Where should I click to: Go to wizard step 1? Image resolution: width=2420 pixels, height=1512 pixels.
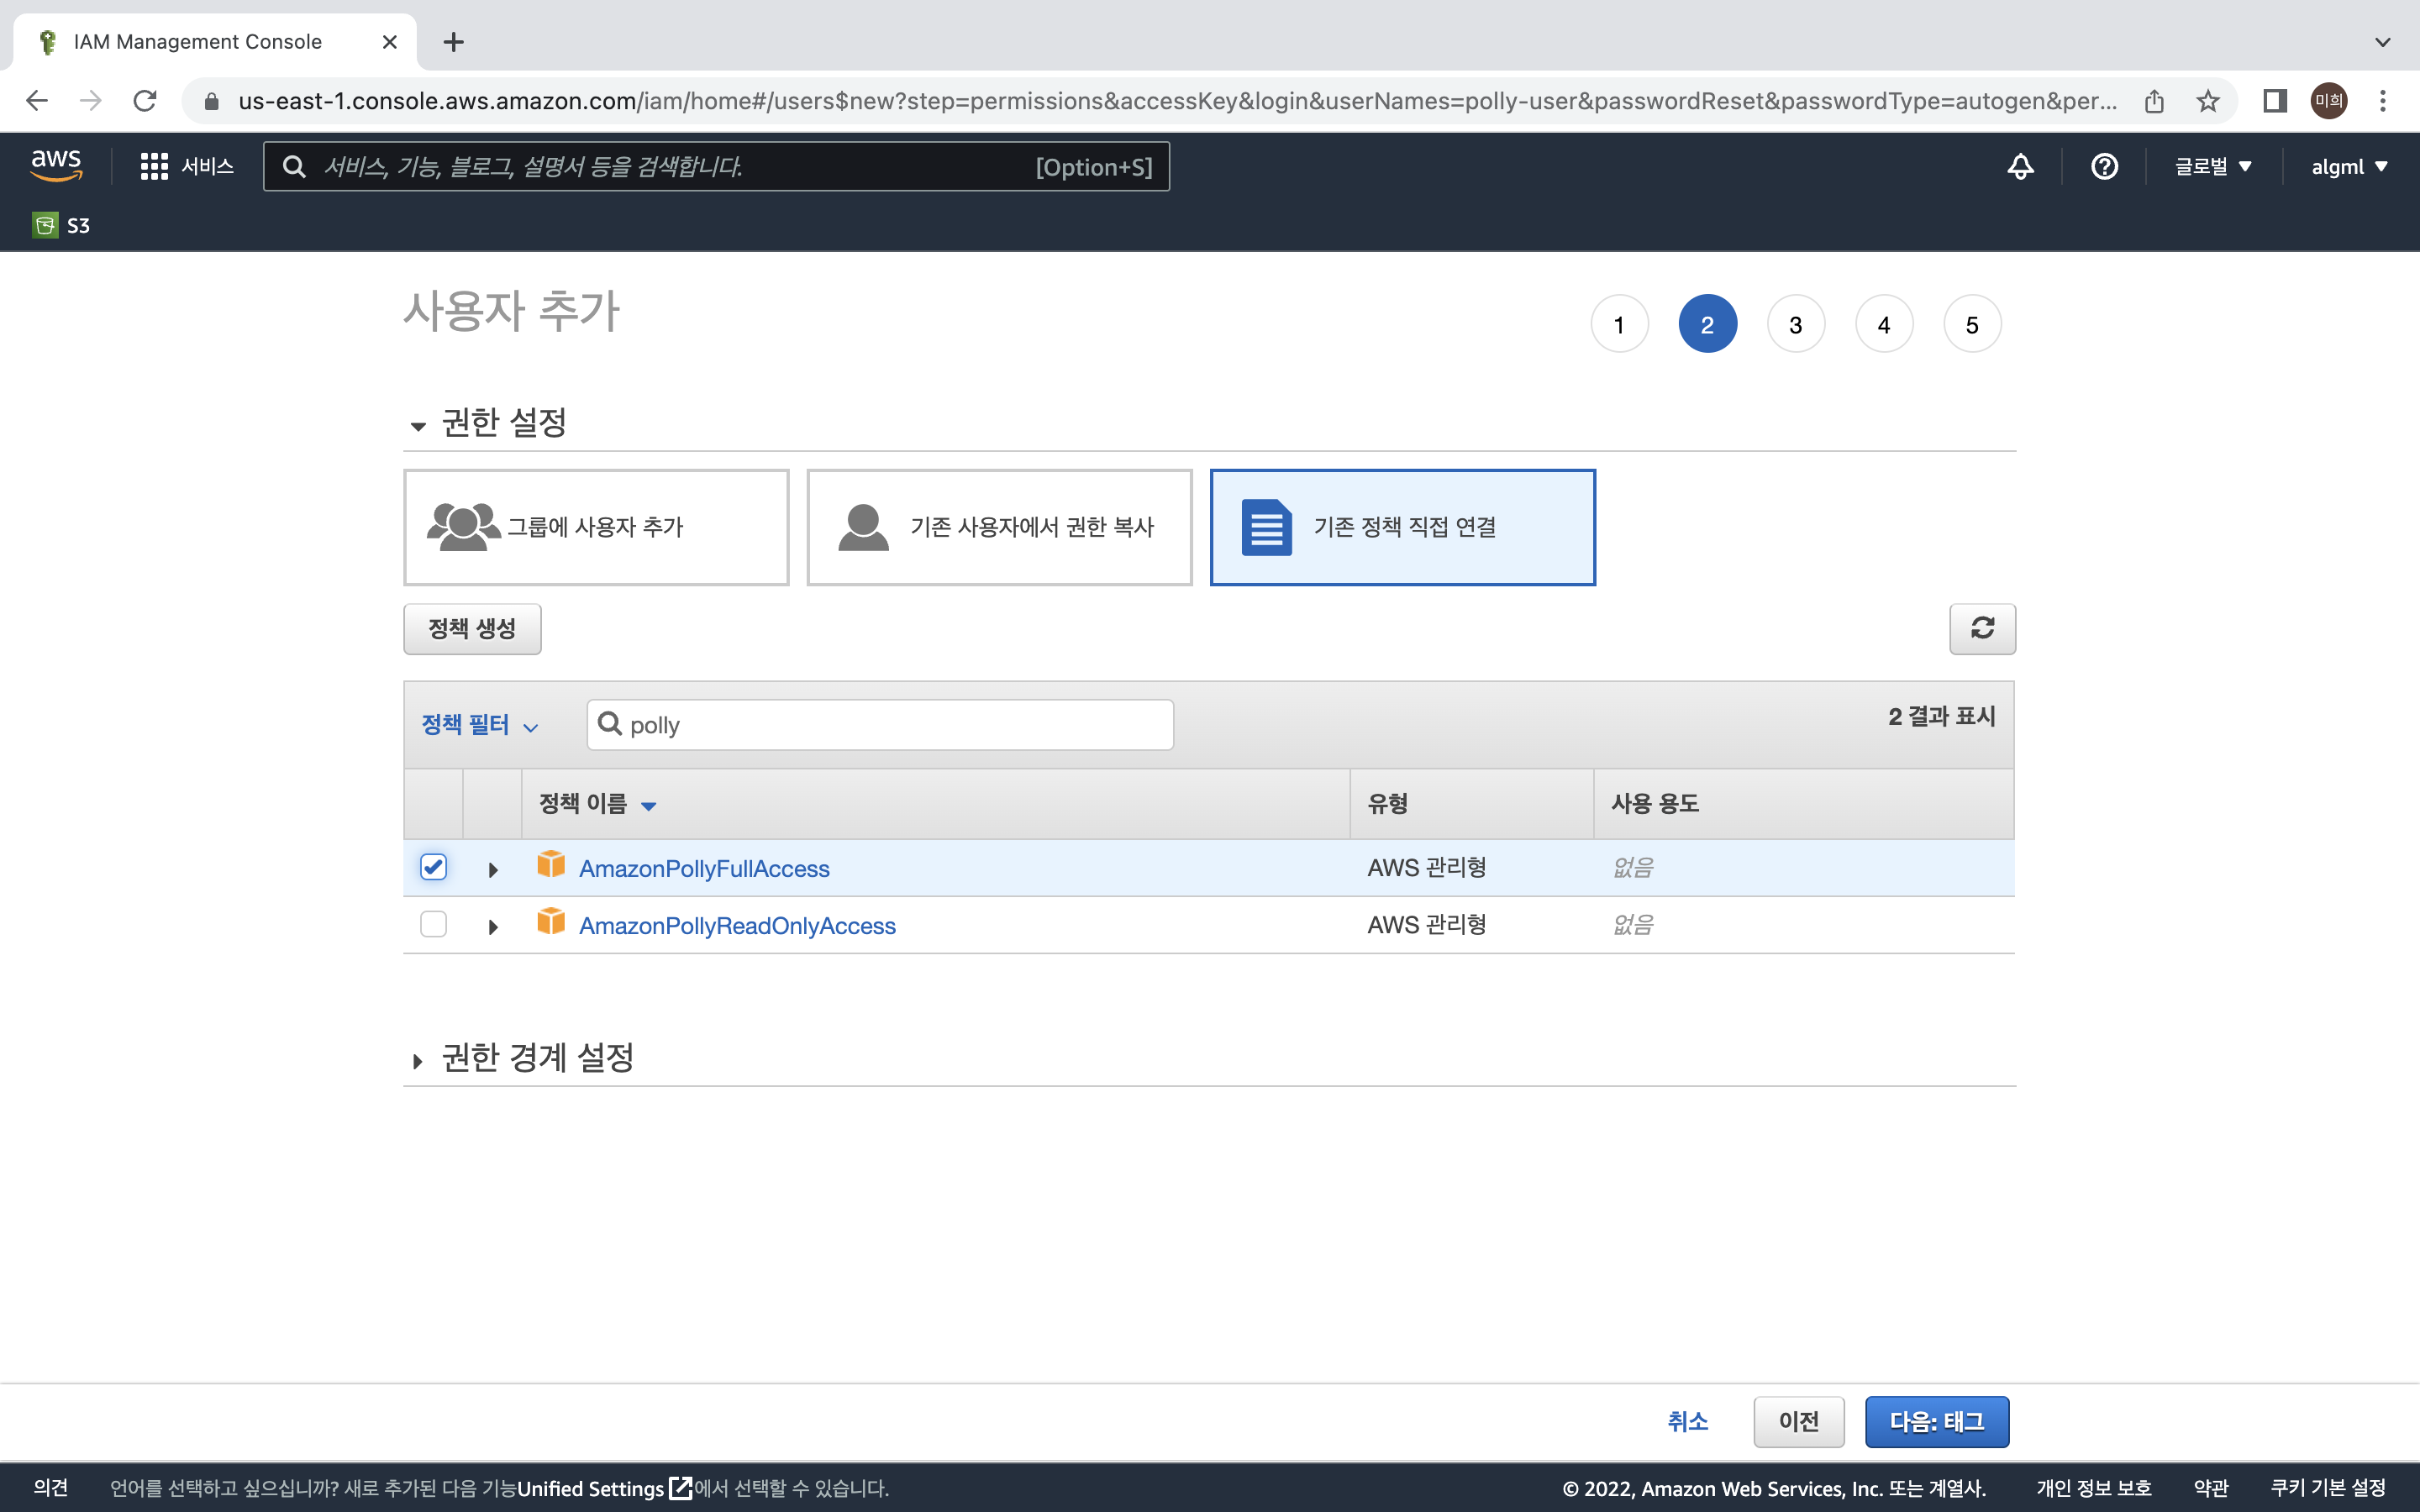point(1619,324)
